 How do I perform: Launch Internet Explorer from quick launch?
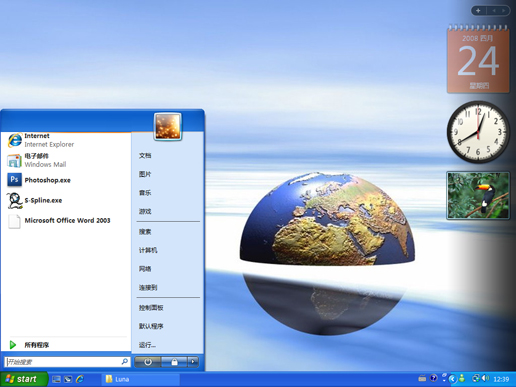click(x=80, y=379)
